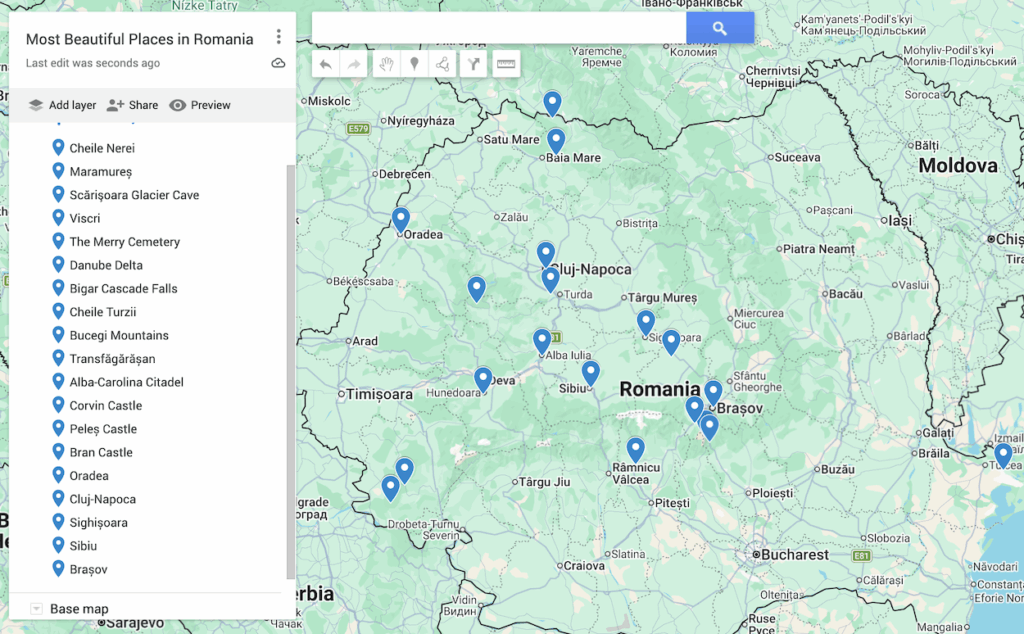Click the map pin at Alba Iulia
Viewport: 1024px width, 634px height.
tap(542, 342)
